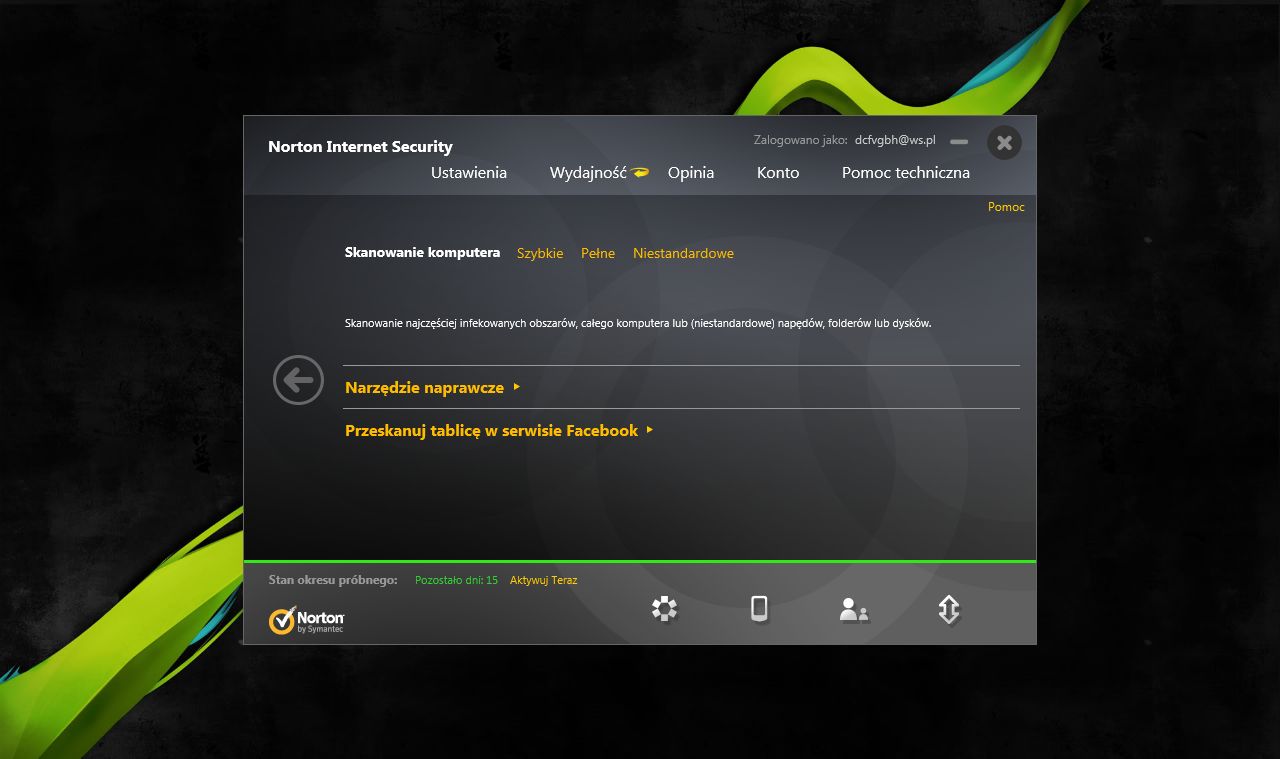Open the mobile phone icon in footer
This screenshot has width=1280, height=759.
(x=759, y=608)
